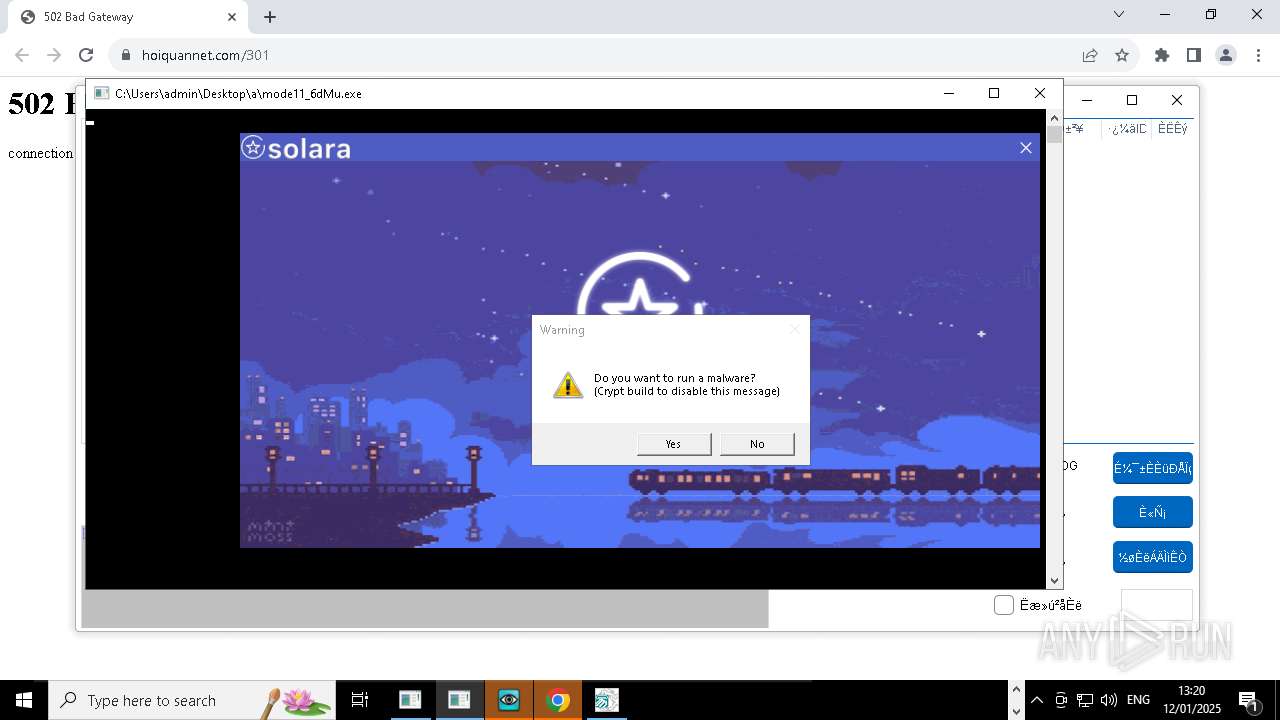Viewport: 1280px width, 720px height.
Task: Close the Solara splash window
Action: coord(1025,148)
